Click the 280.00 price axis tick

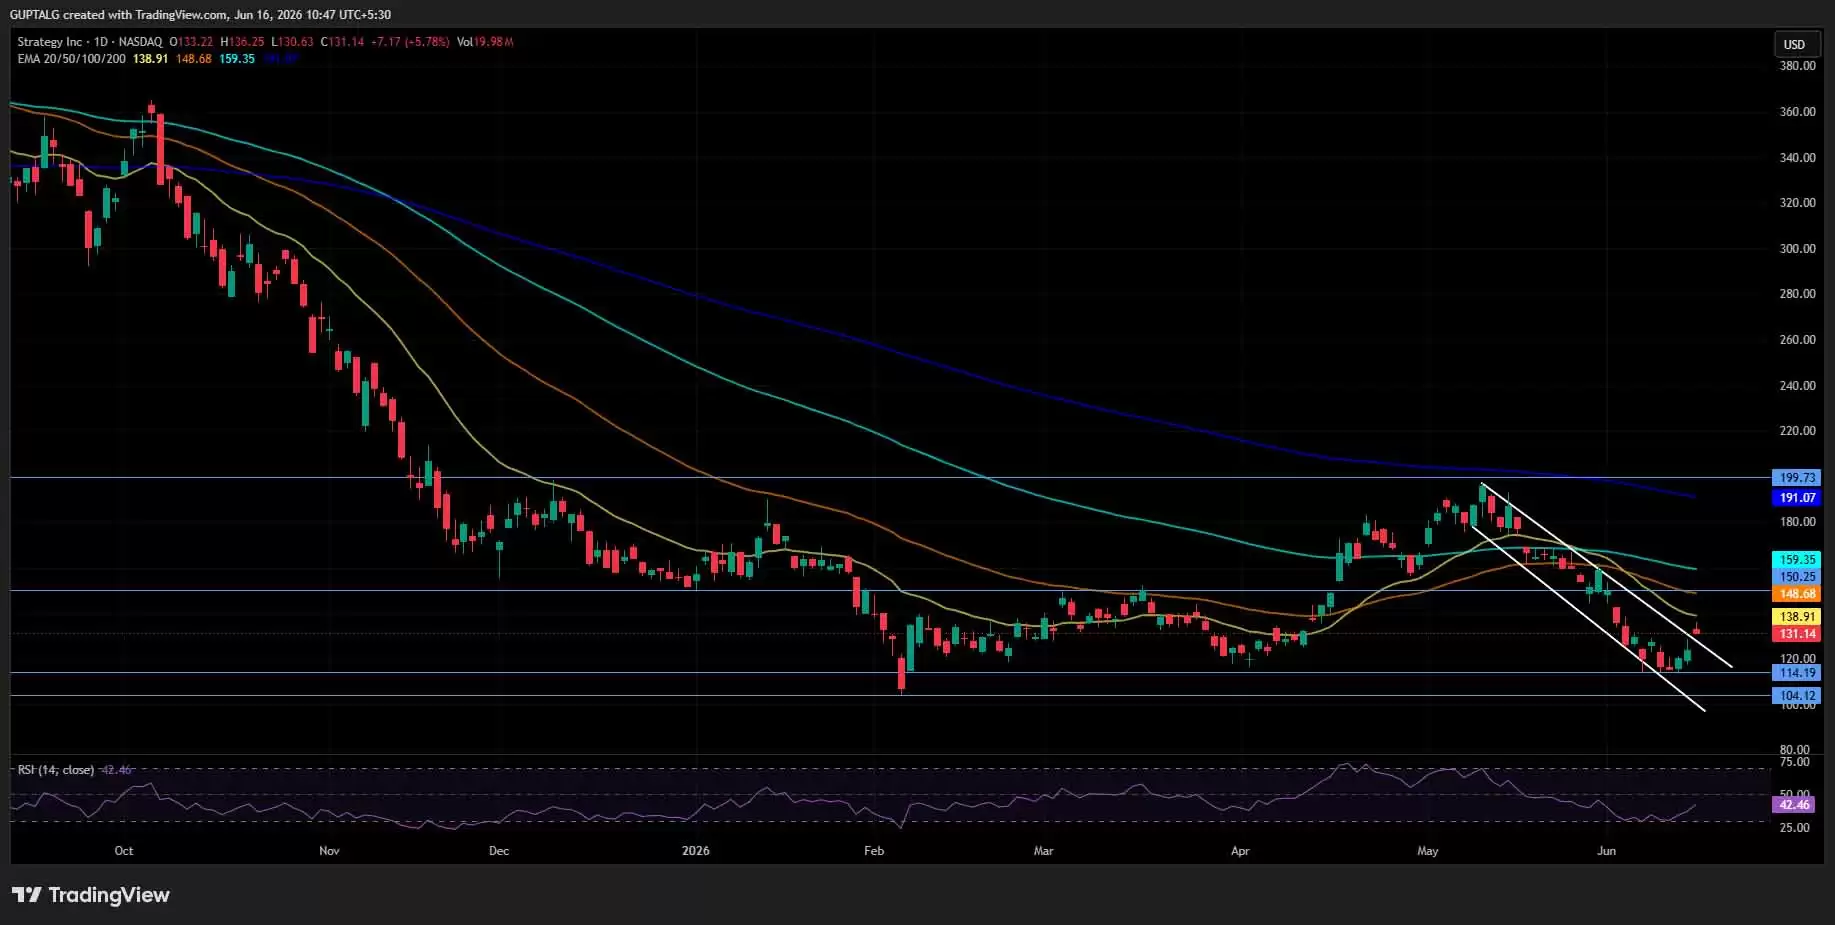(x=1797, y=294)
